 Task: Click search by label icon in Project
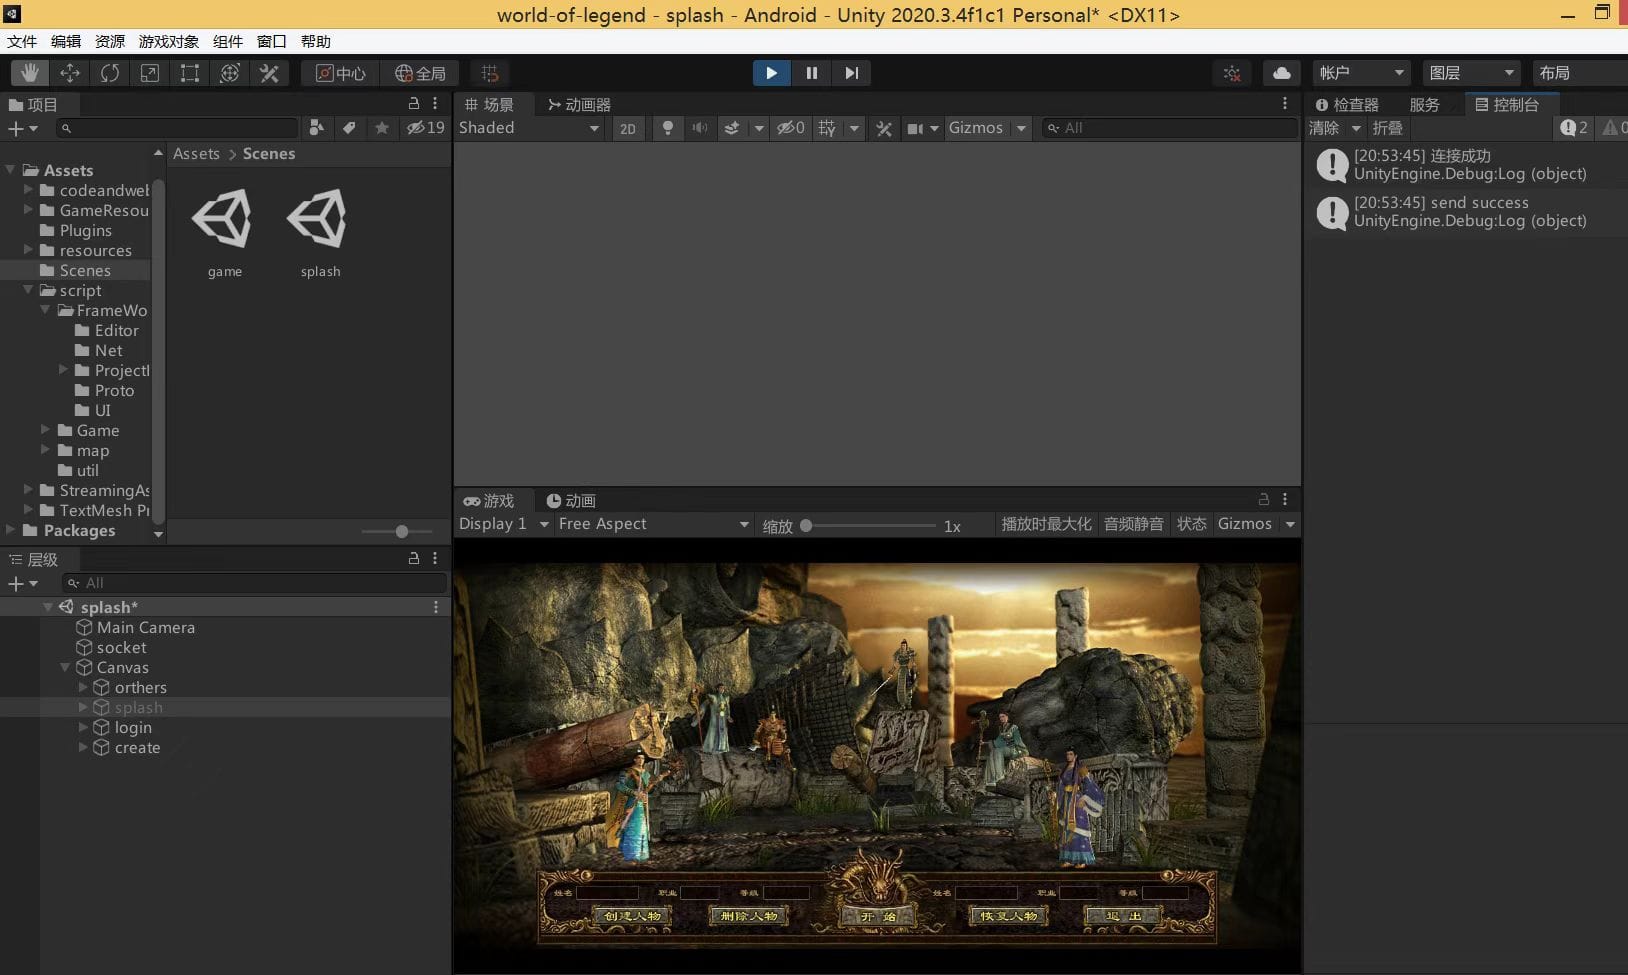click(349, 127)
